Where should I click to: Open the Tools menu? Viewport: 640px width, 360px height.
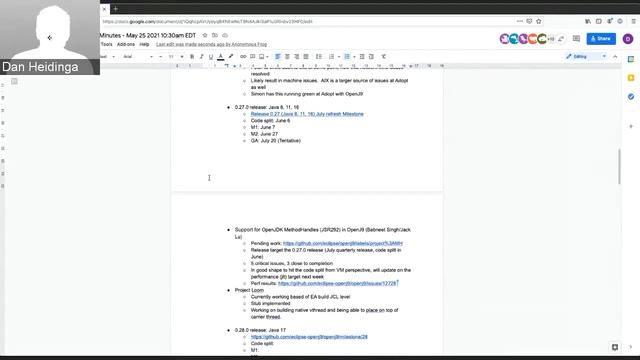click(x=106, y=44)
